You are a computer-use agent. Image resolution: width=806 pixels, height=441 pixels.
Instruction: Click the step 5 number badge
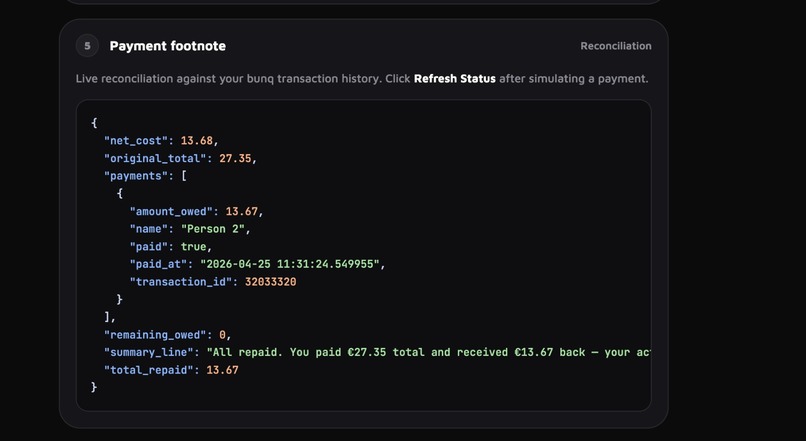(x=87, y=46)
